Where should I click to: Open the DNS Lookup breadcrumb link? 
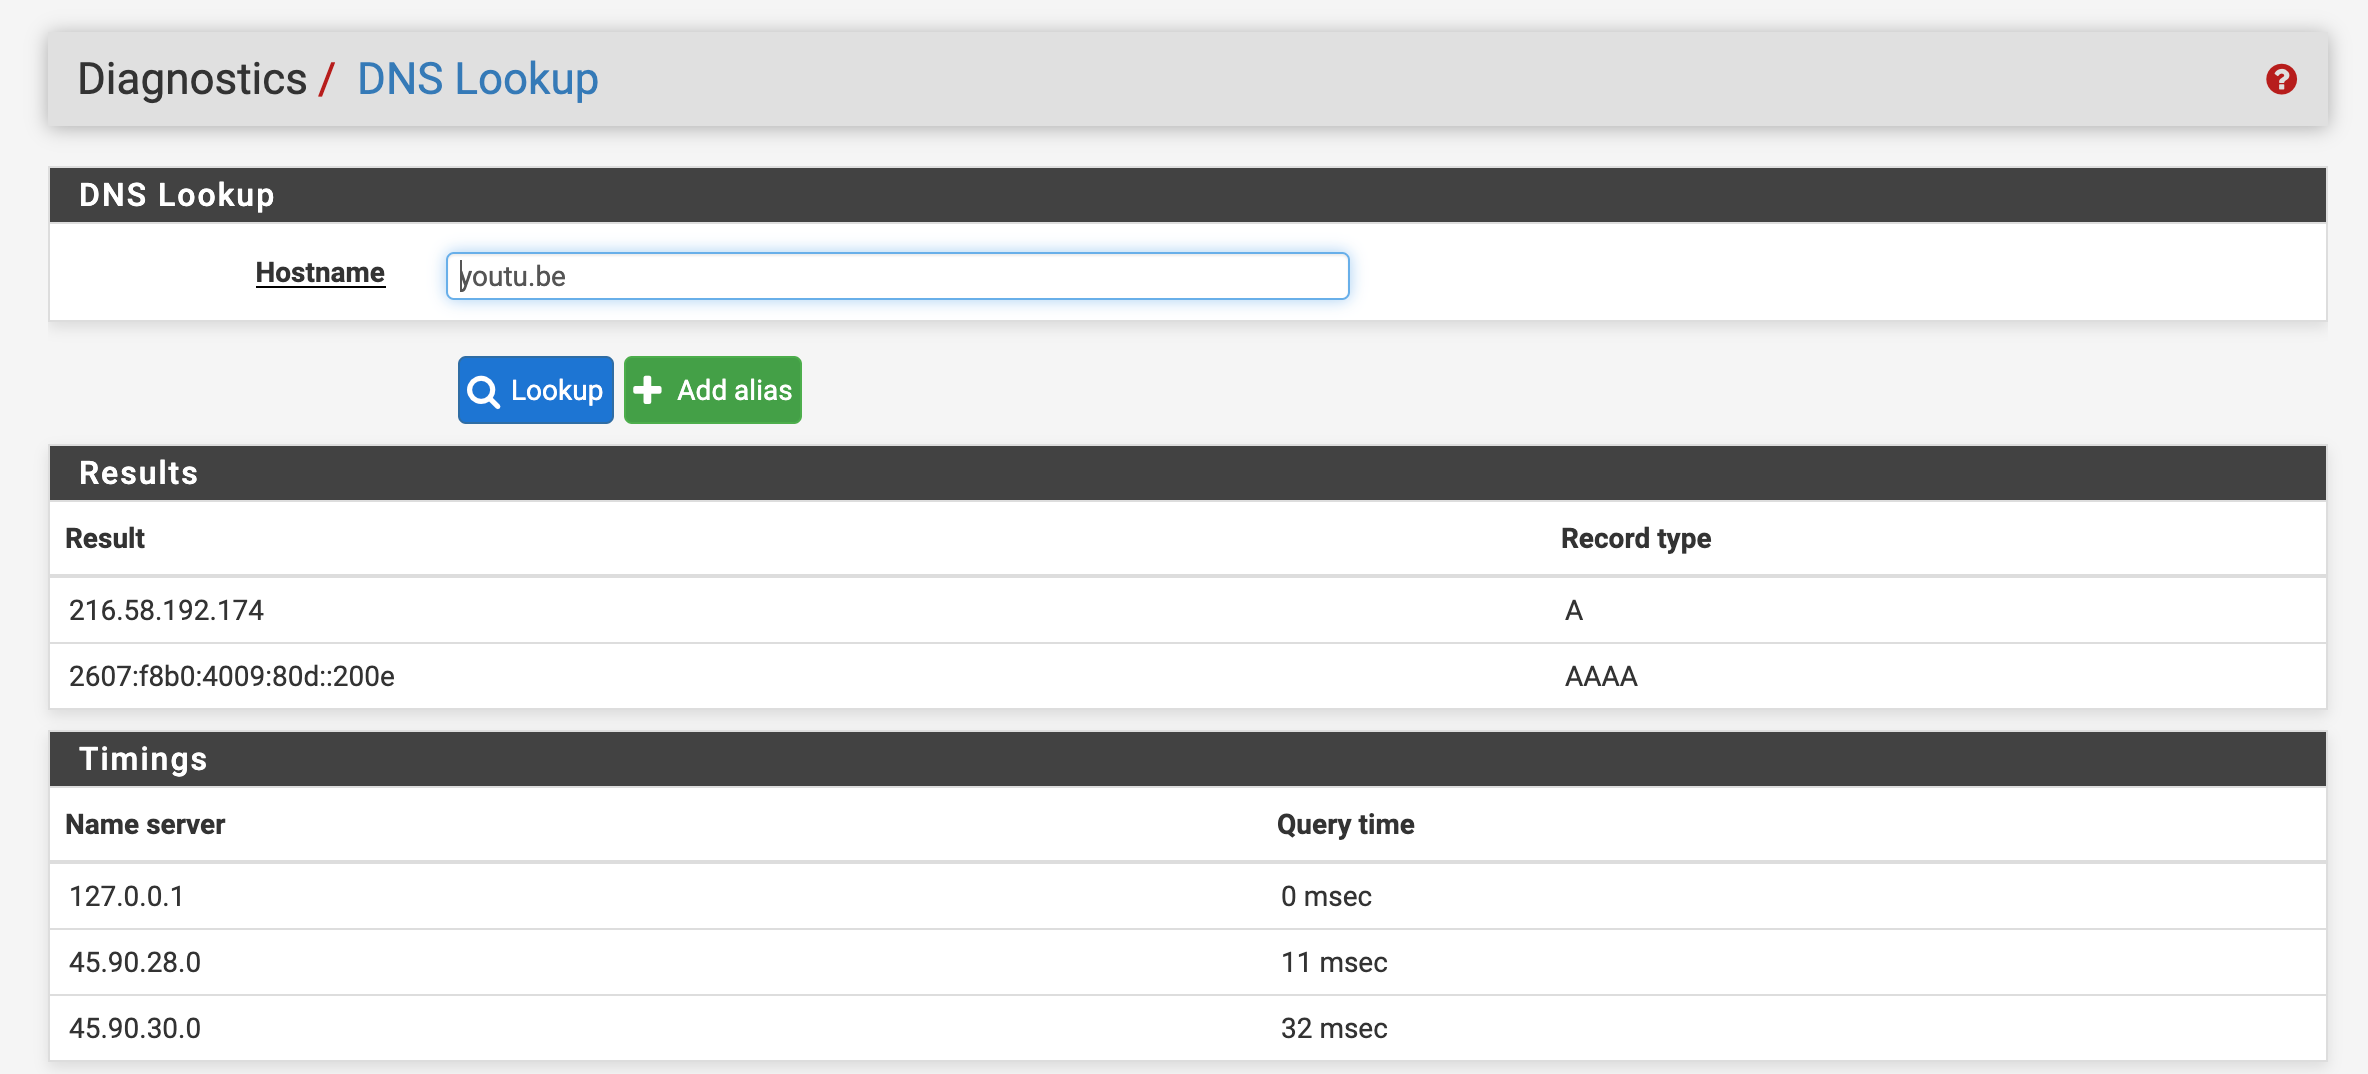[x=478, y=79]
